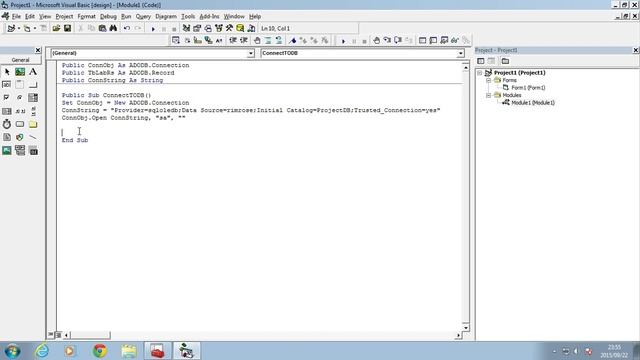This screenshot has width=640, height=360.
Task: Click General tab in toolbox
Action: tap(20, 60)
